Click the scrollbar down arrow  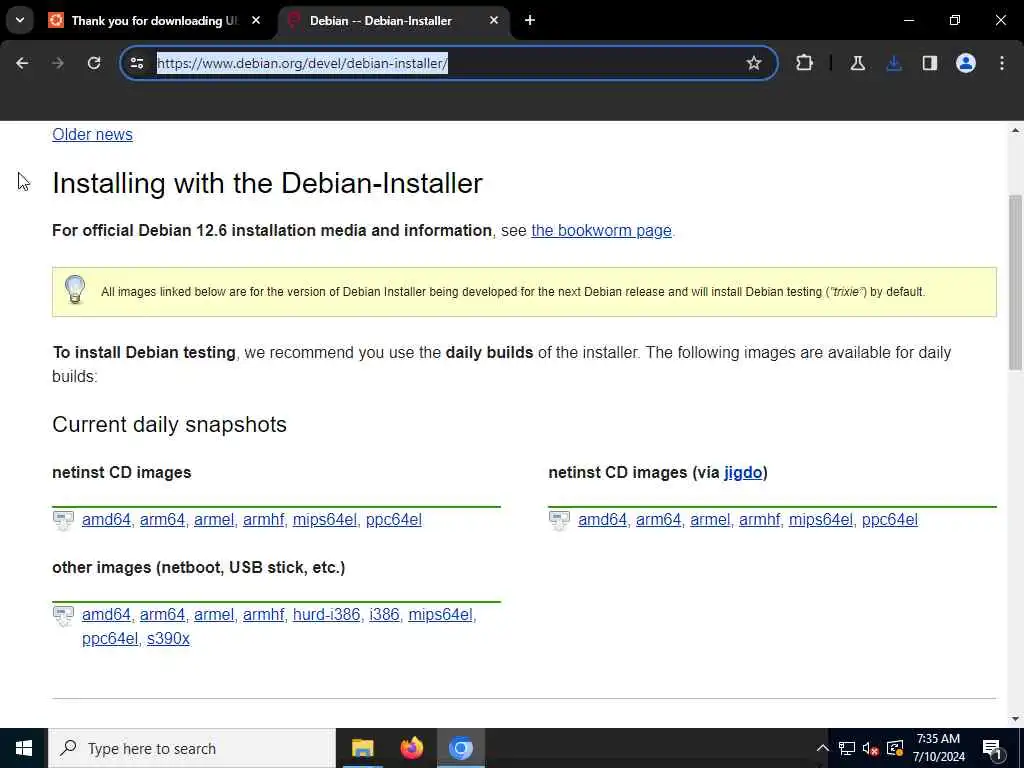coord(1015,719)
